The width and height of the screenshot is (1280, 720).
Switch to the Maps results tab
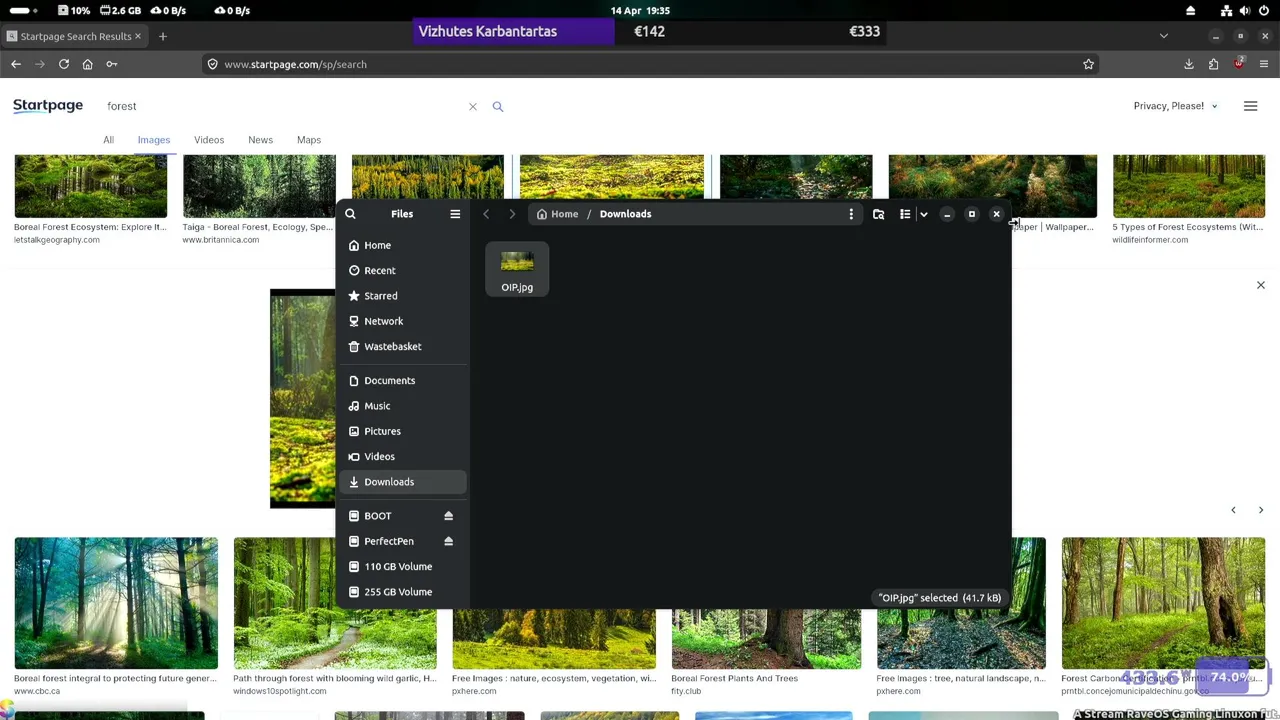[309, 140]
